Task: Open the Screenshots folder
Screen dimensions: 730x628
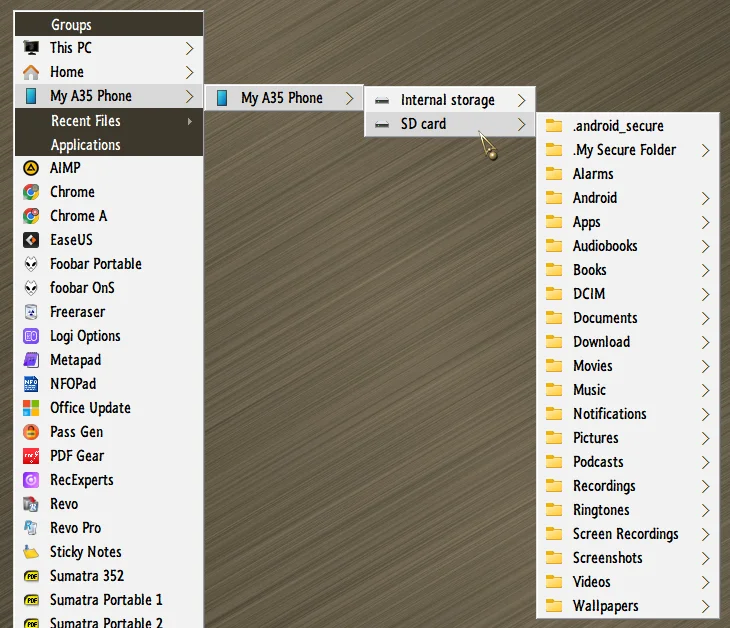Action: click(628, 558)
